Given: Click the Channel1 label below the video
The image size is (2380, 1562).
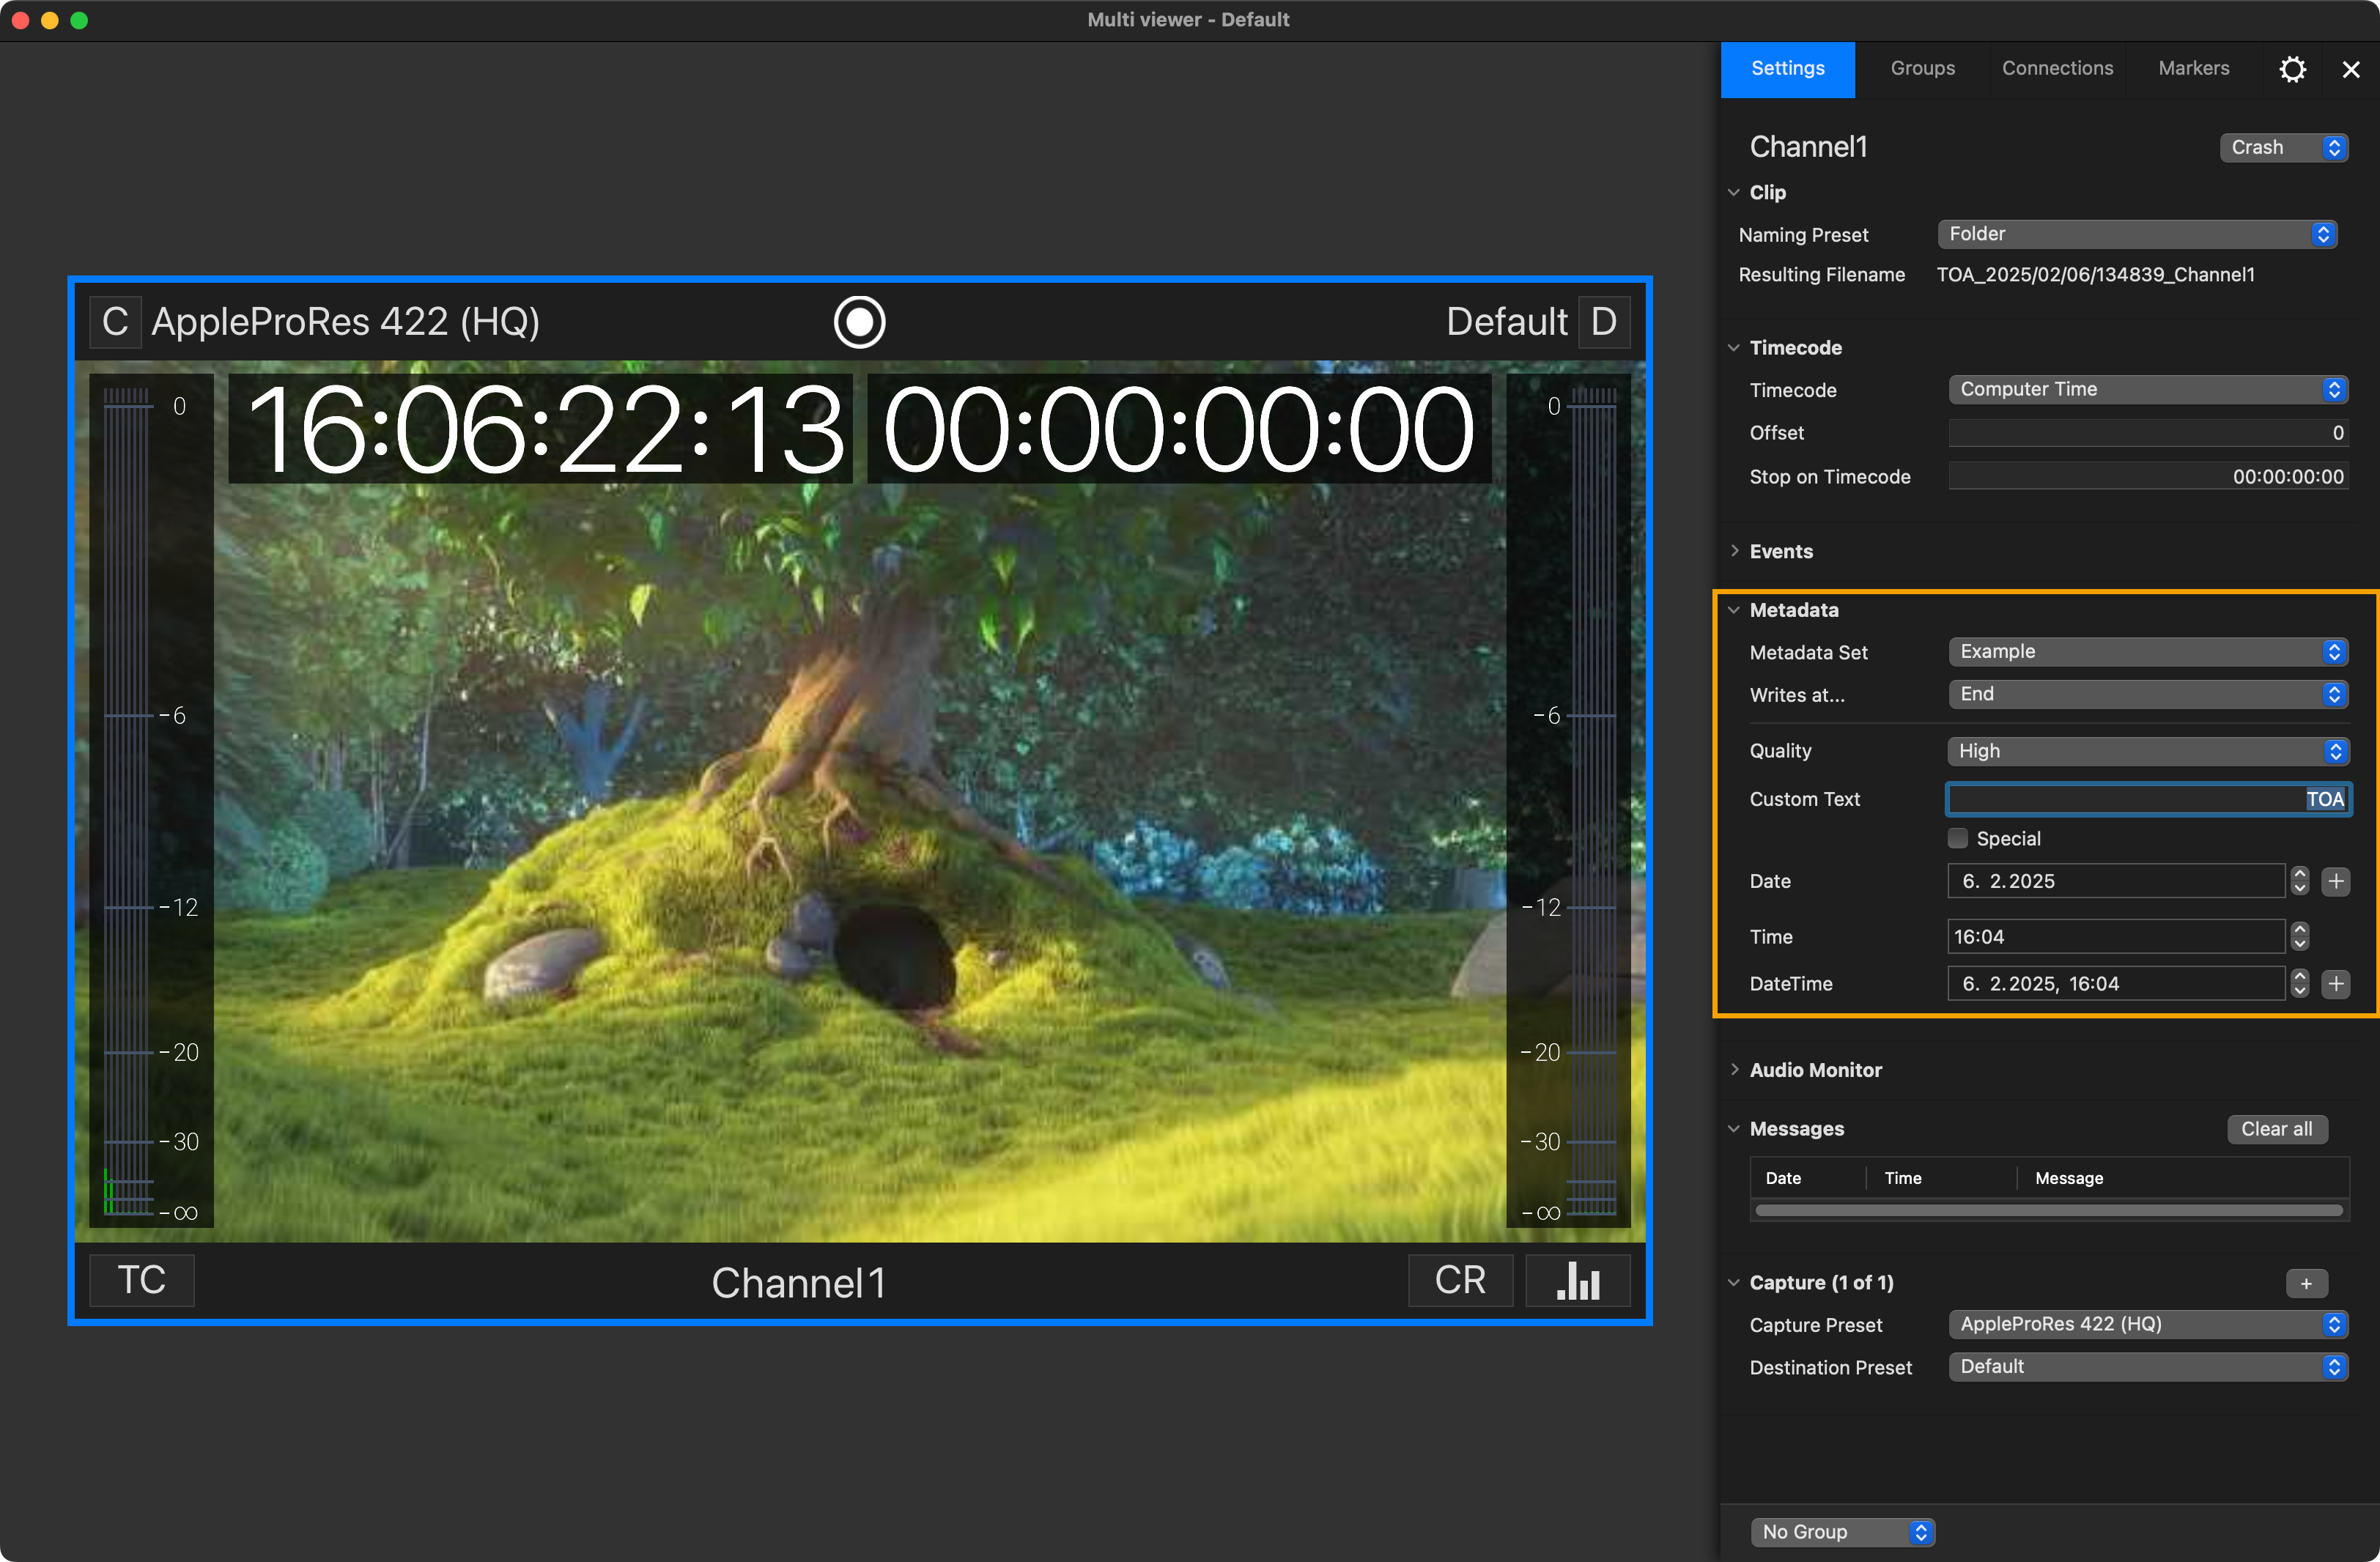Looking at the screenshot, I should point(798,1283).
